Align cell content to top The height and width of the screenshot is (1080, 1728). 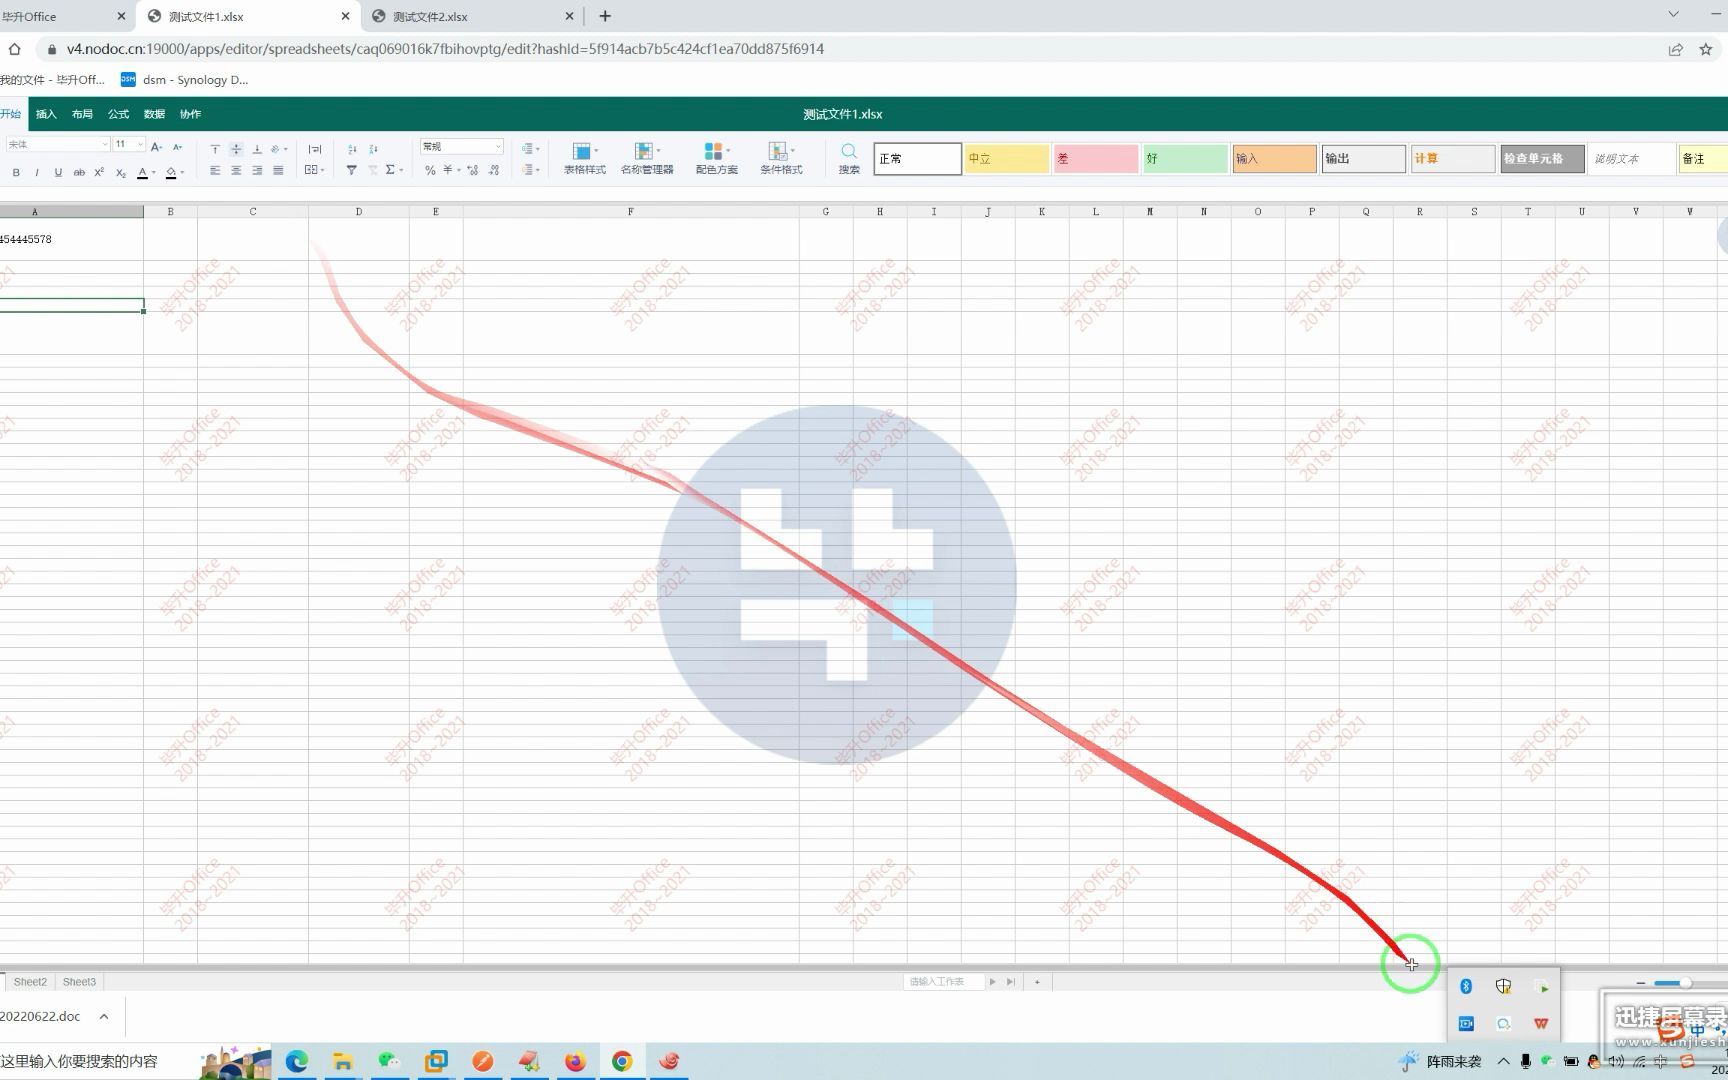coord(215,149)
